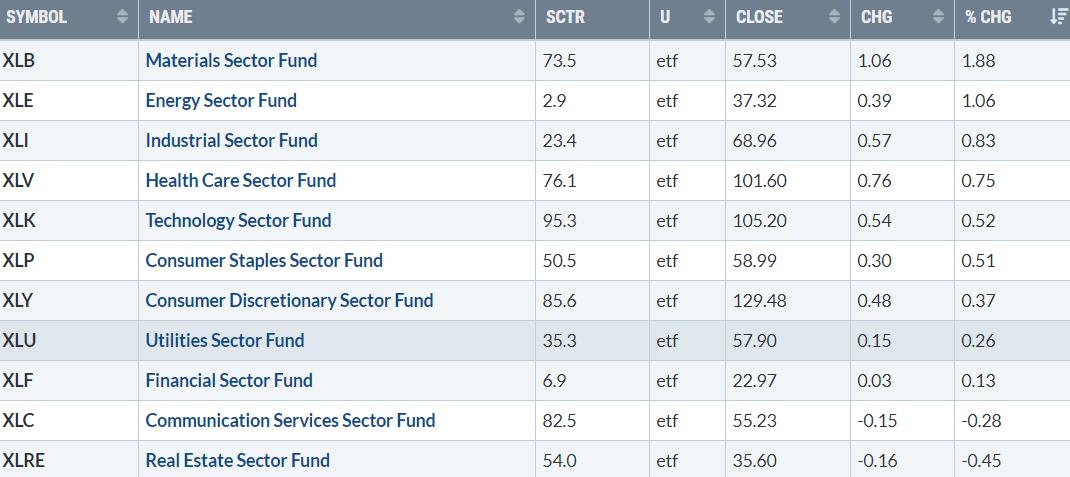Click the sort arrows in NAME column header
The width and height of the screenshot is (1070, 477).
click(519, 17)
